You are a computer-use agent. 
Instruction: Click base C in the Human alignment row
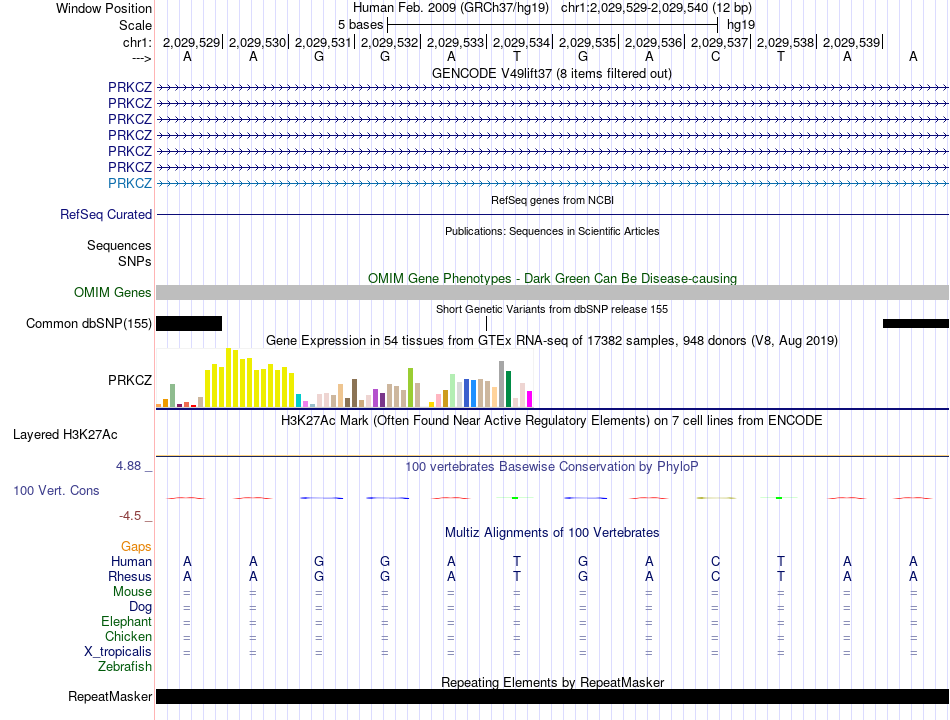tap(716, 561)
